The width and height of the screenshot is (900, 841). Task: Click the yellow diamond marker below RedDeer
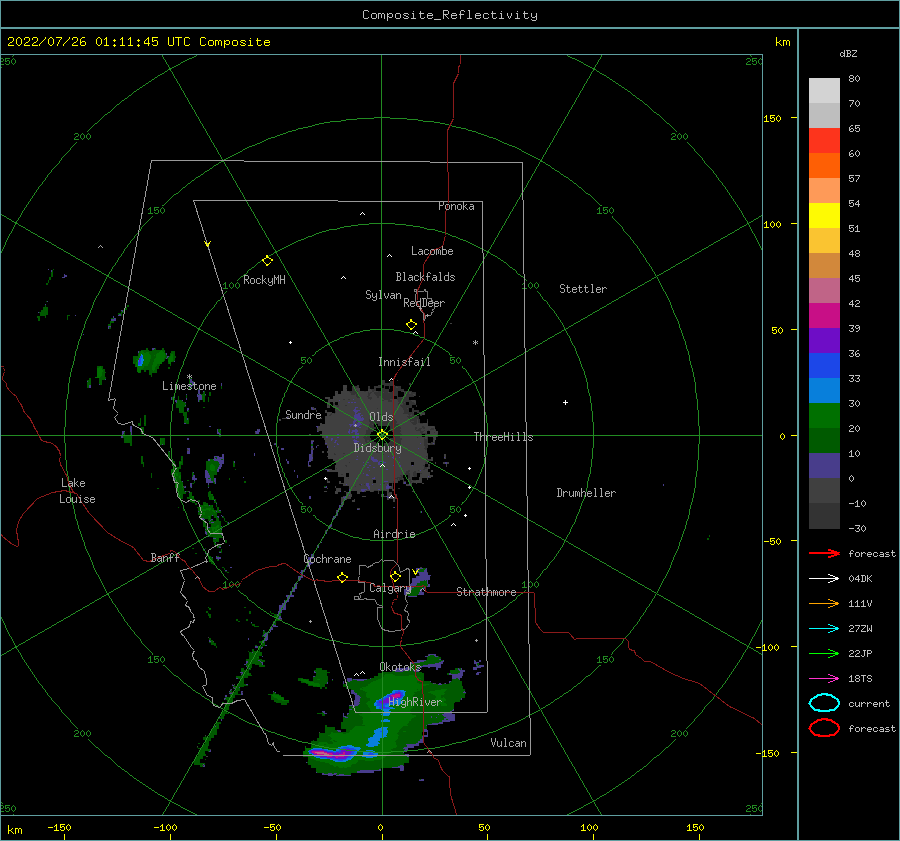click(x=411, y=325)
